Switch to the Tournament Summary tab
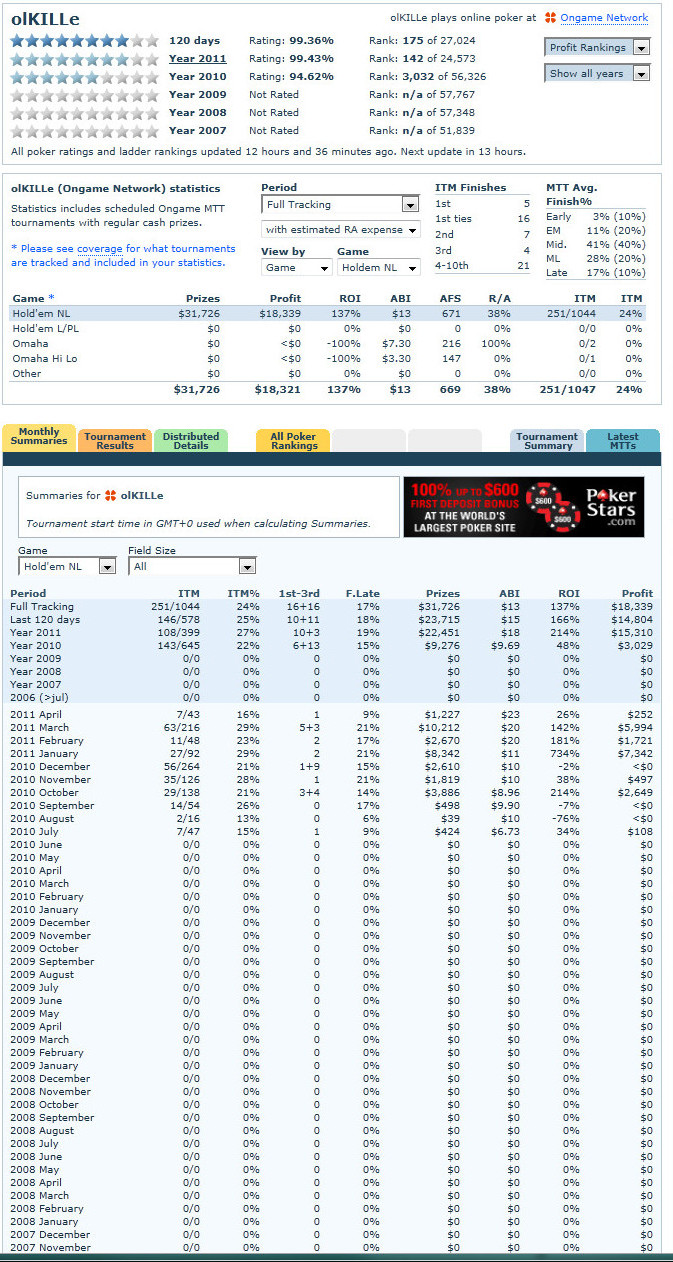 (x=547, y=441)
